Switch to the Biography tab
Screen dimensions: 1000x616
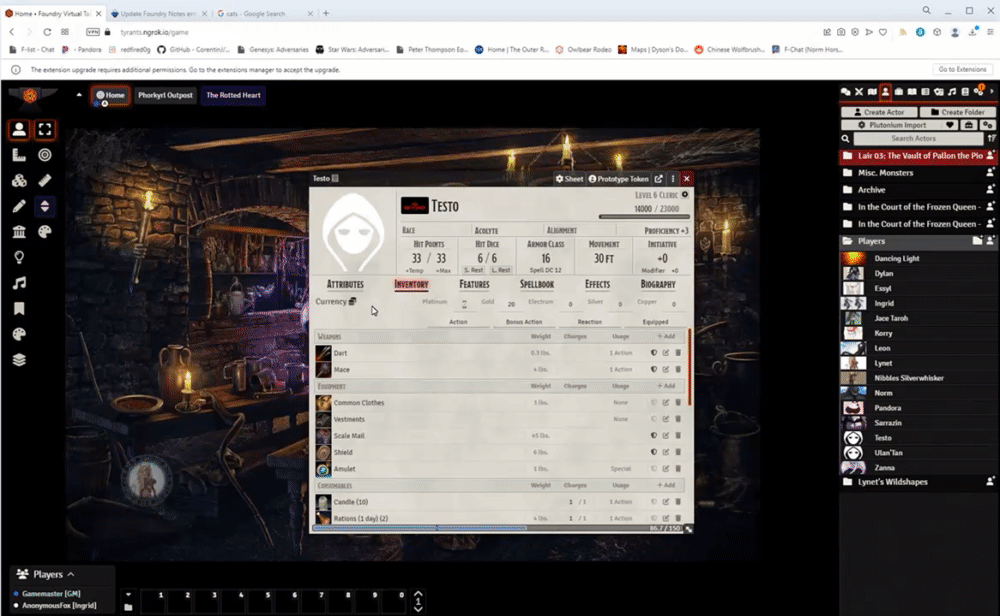tap(658, 284)
